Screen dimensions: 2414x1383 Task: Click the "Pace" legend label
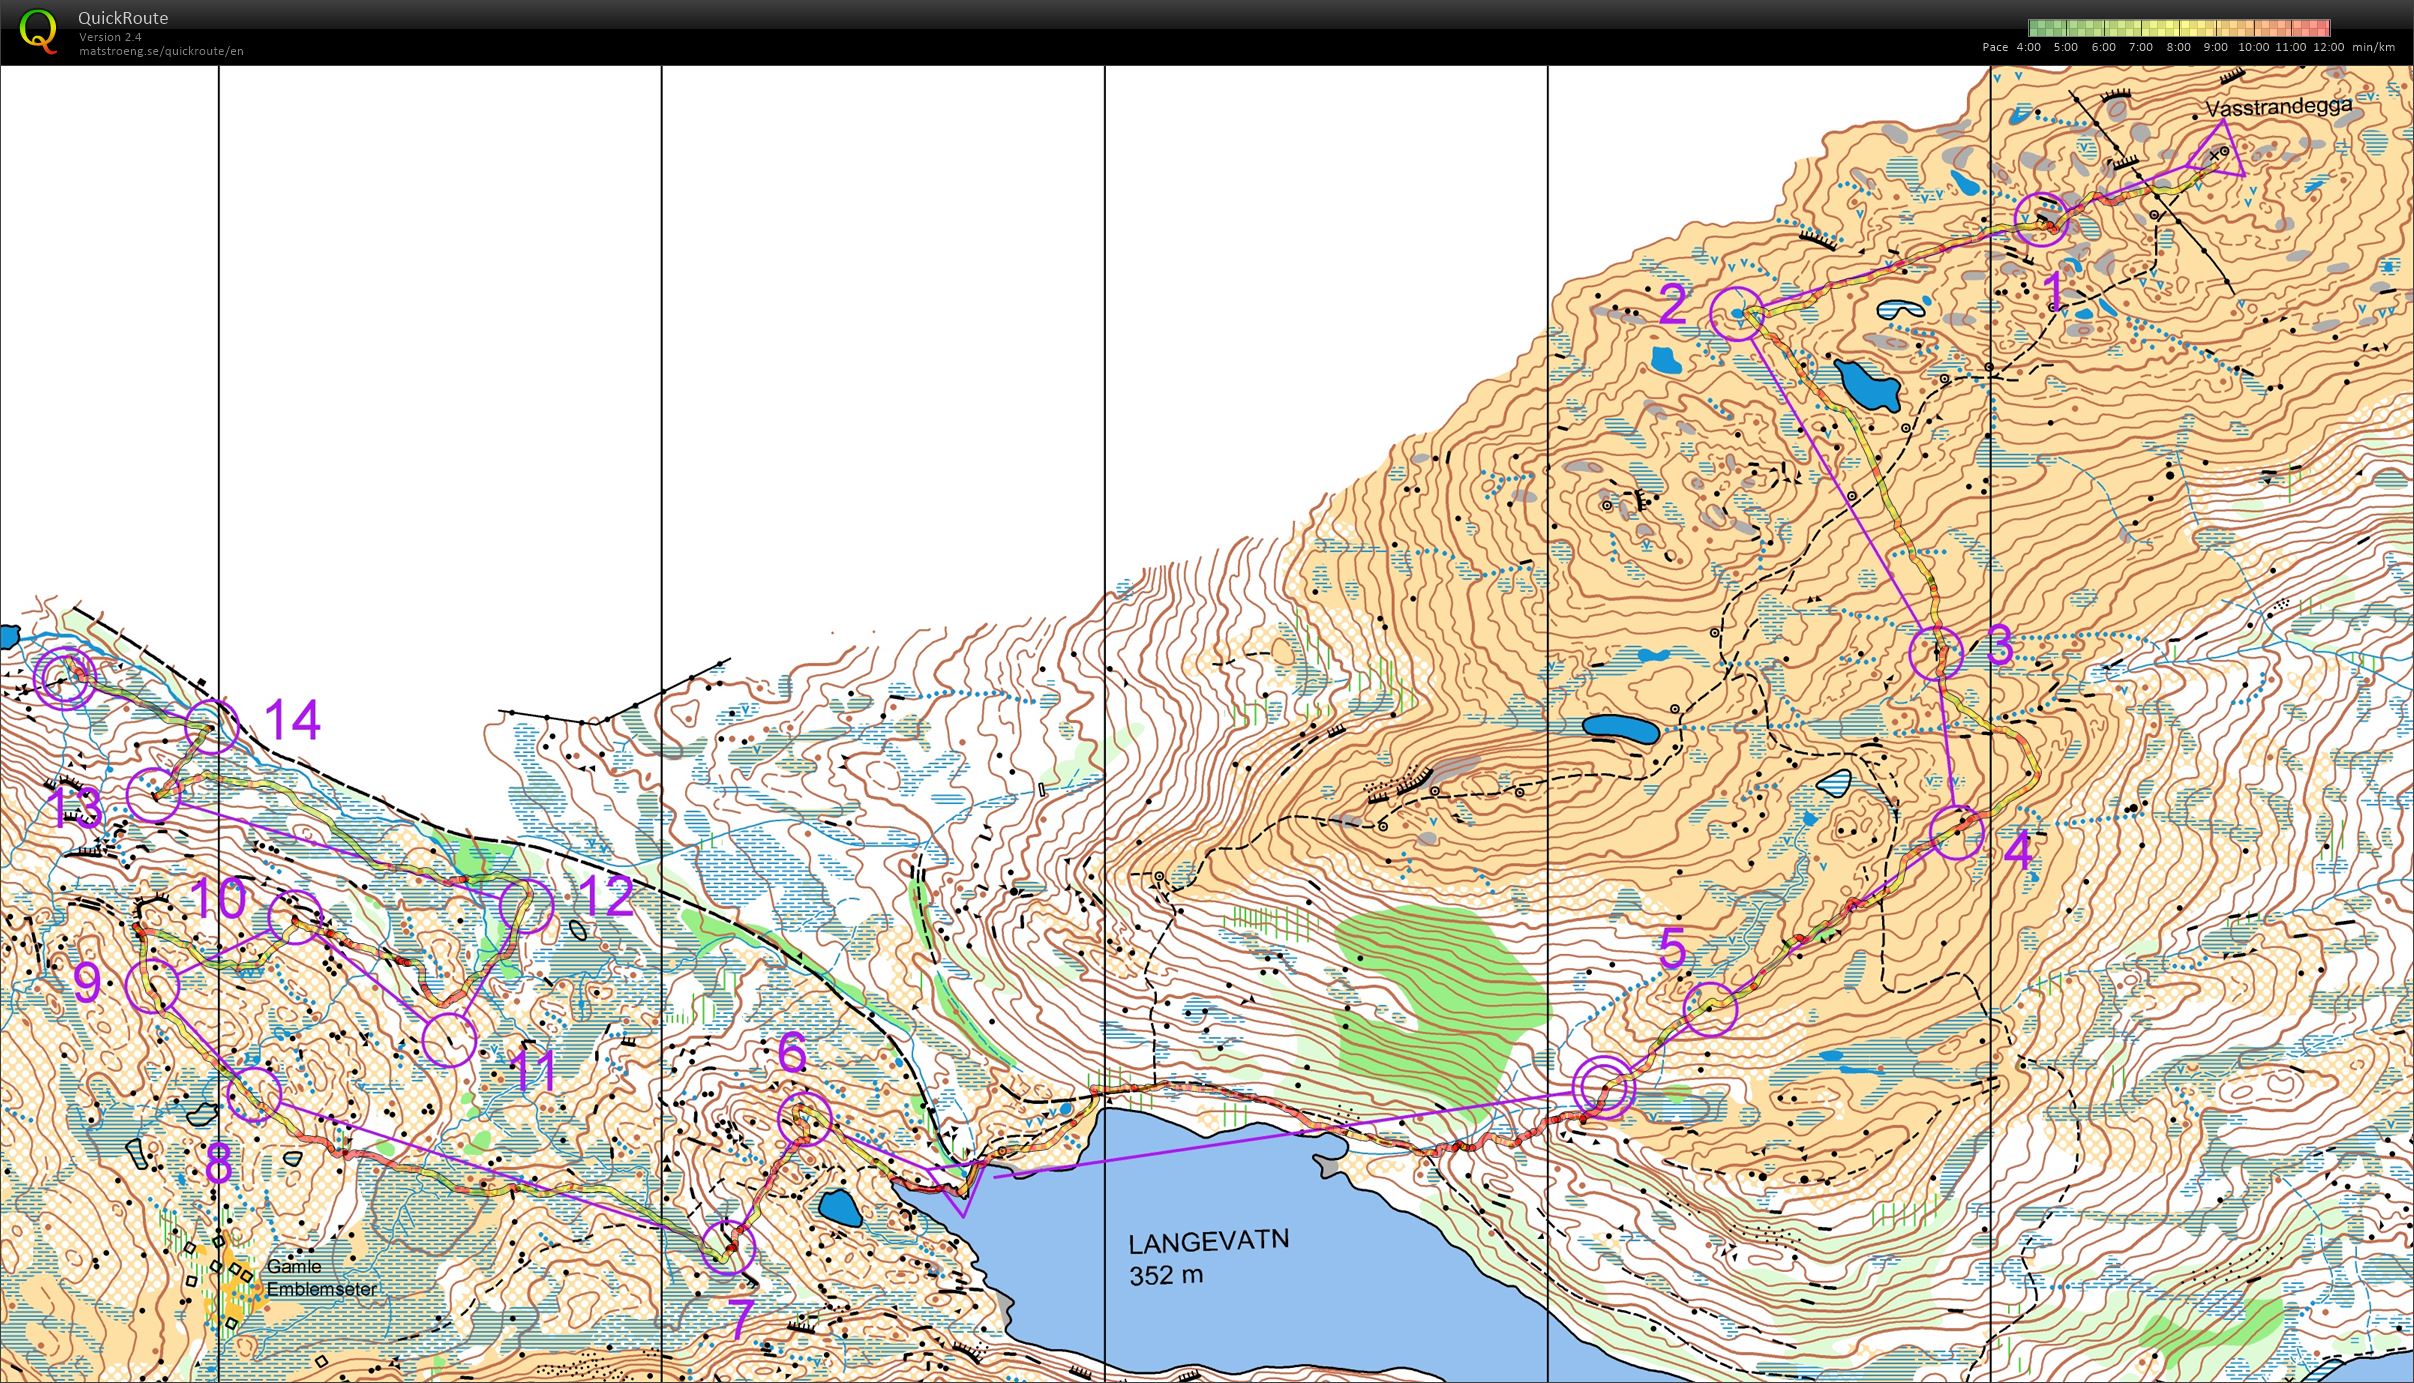coord(1995,47)
